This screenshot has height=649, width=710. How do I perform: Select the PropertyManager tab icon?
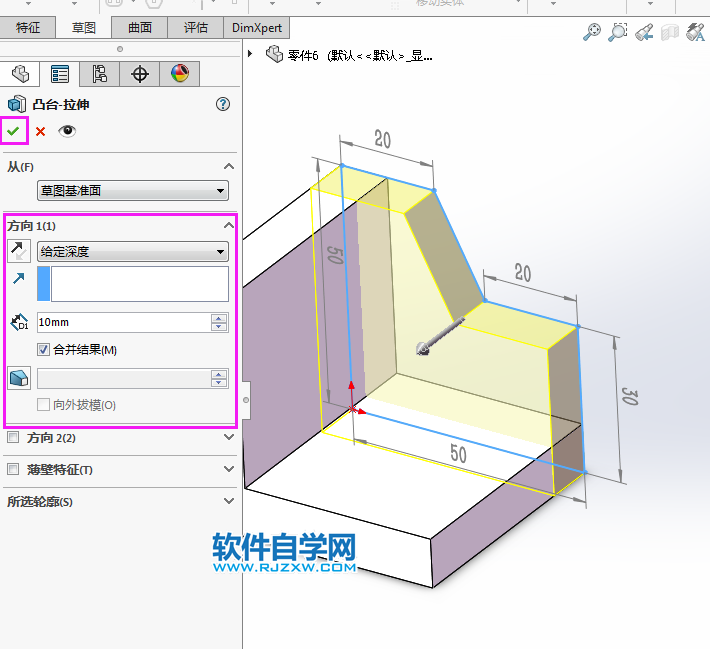click(x=60, y=74)
